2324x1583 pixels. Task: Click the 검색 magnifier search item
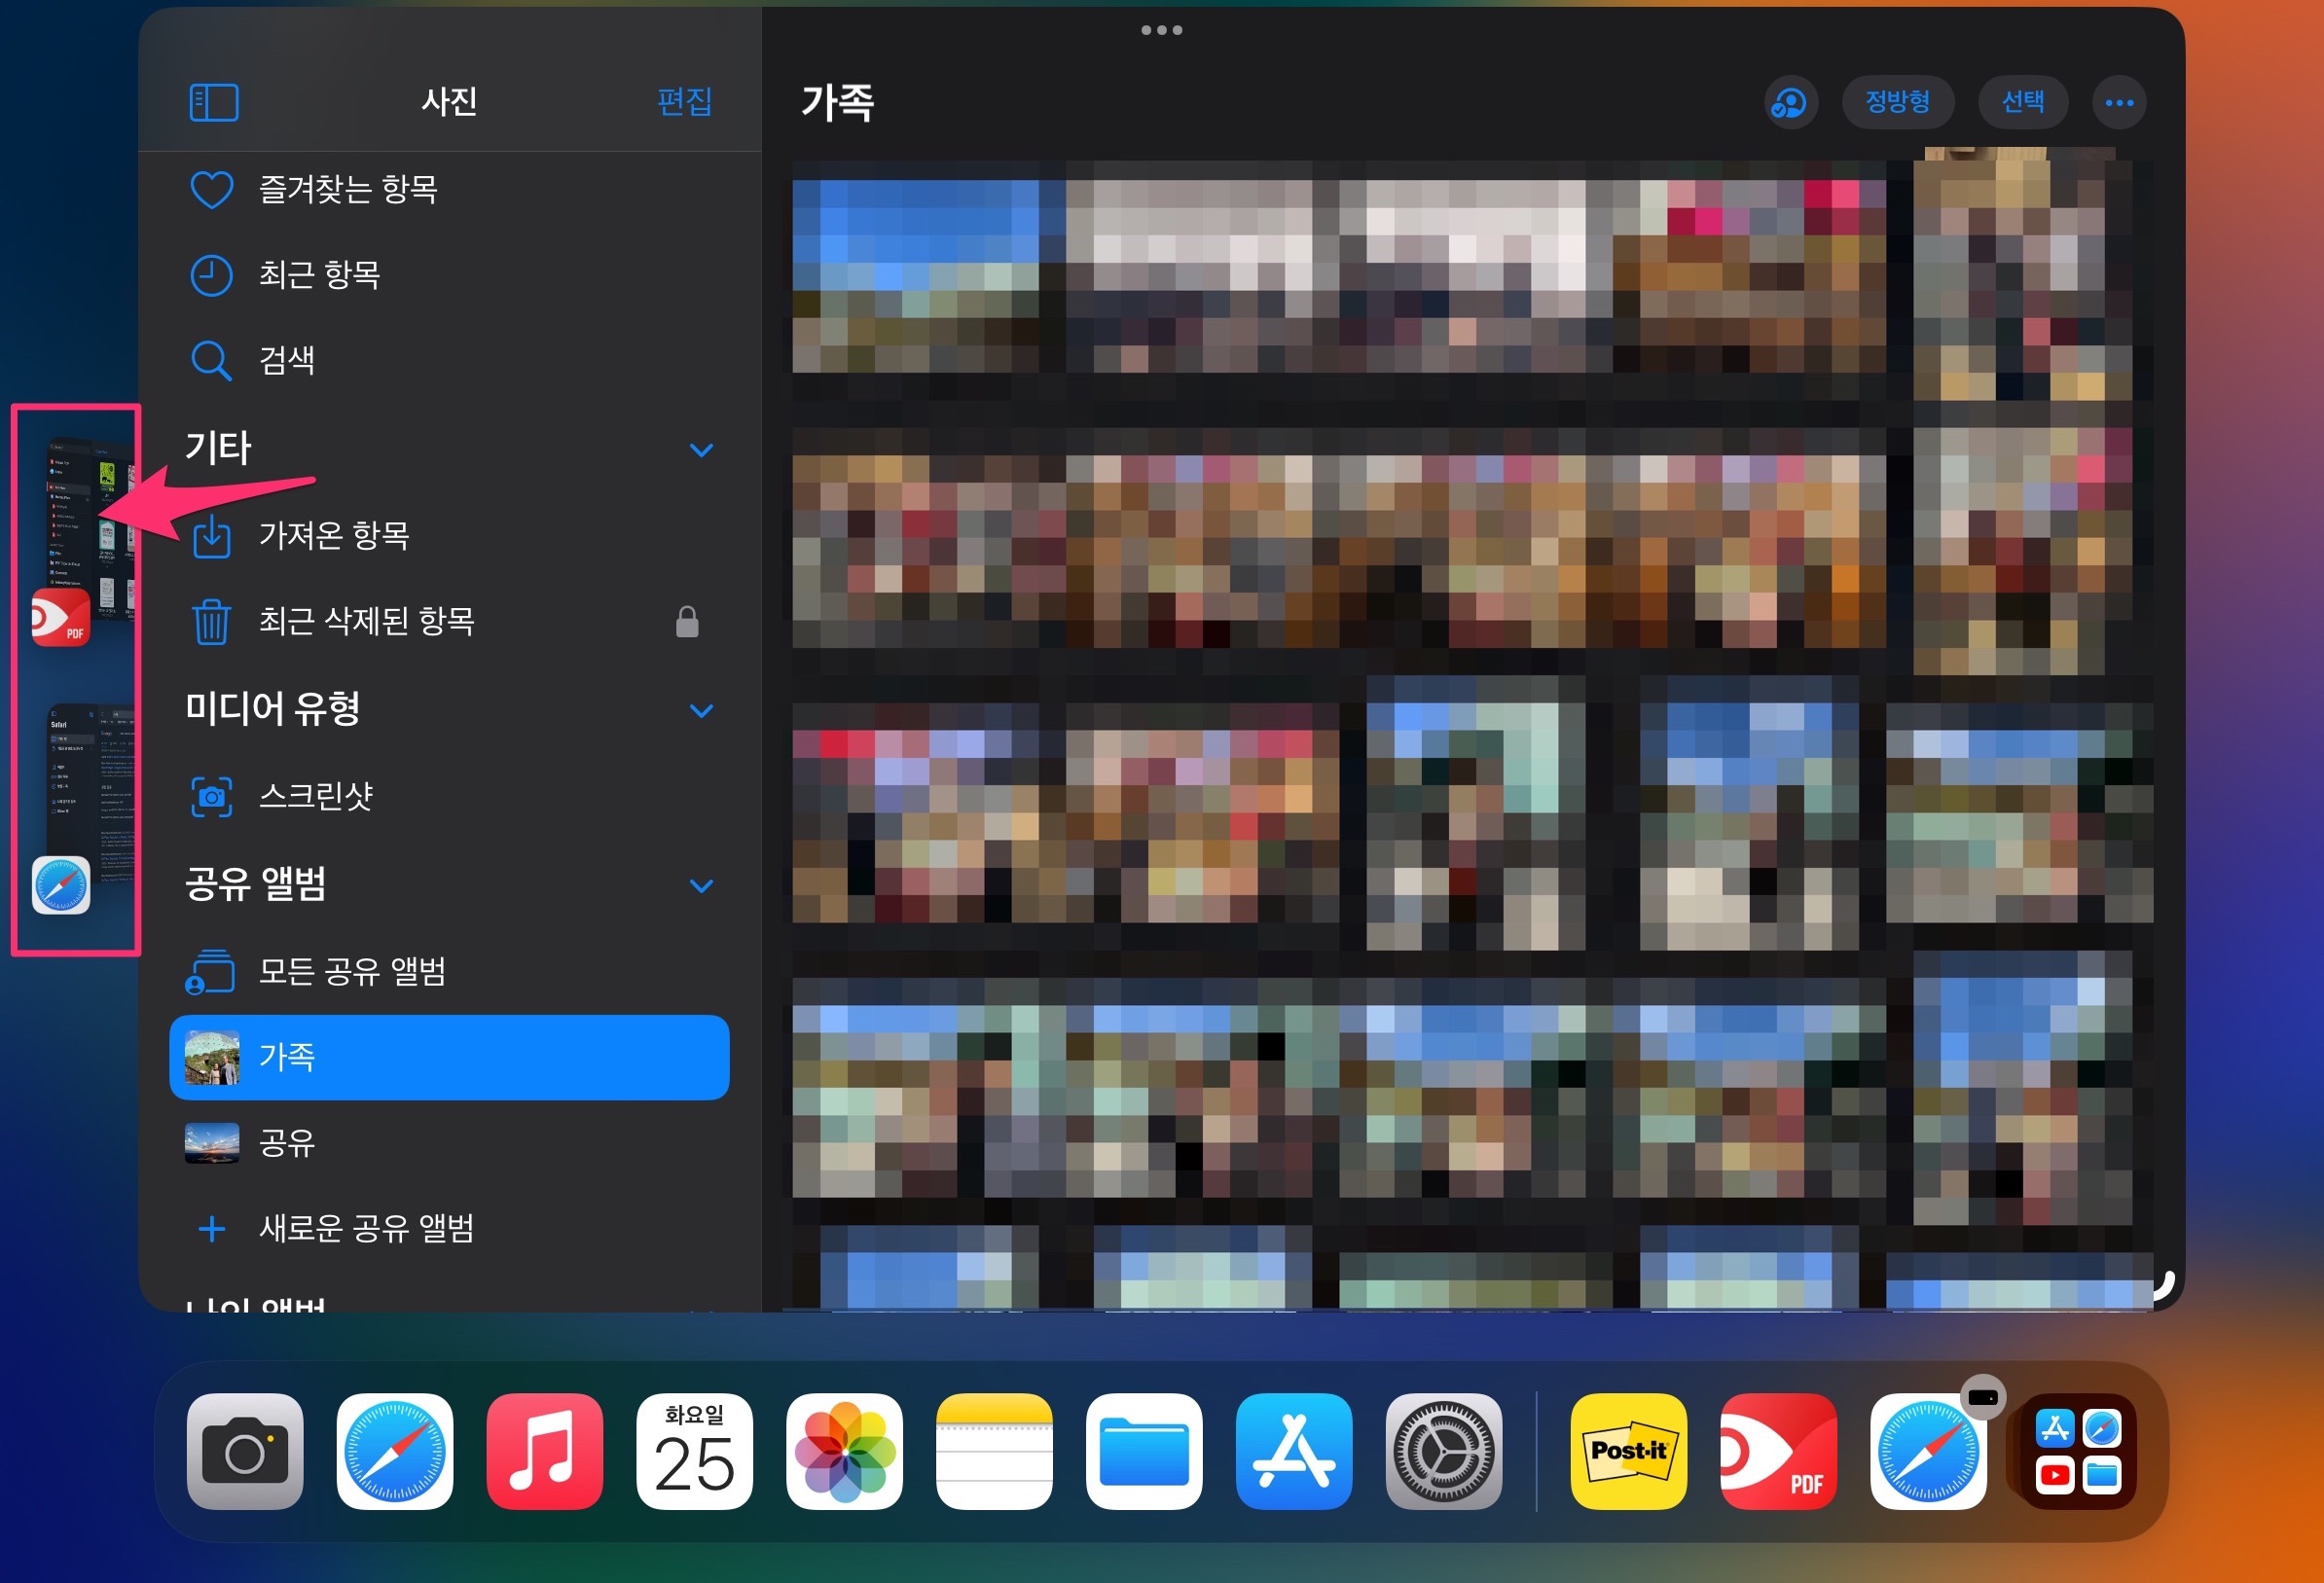pyautogui.click(x=286, y=360)
